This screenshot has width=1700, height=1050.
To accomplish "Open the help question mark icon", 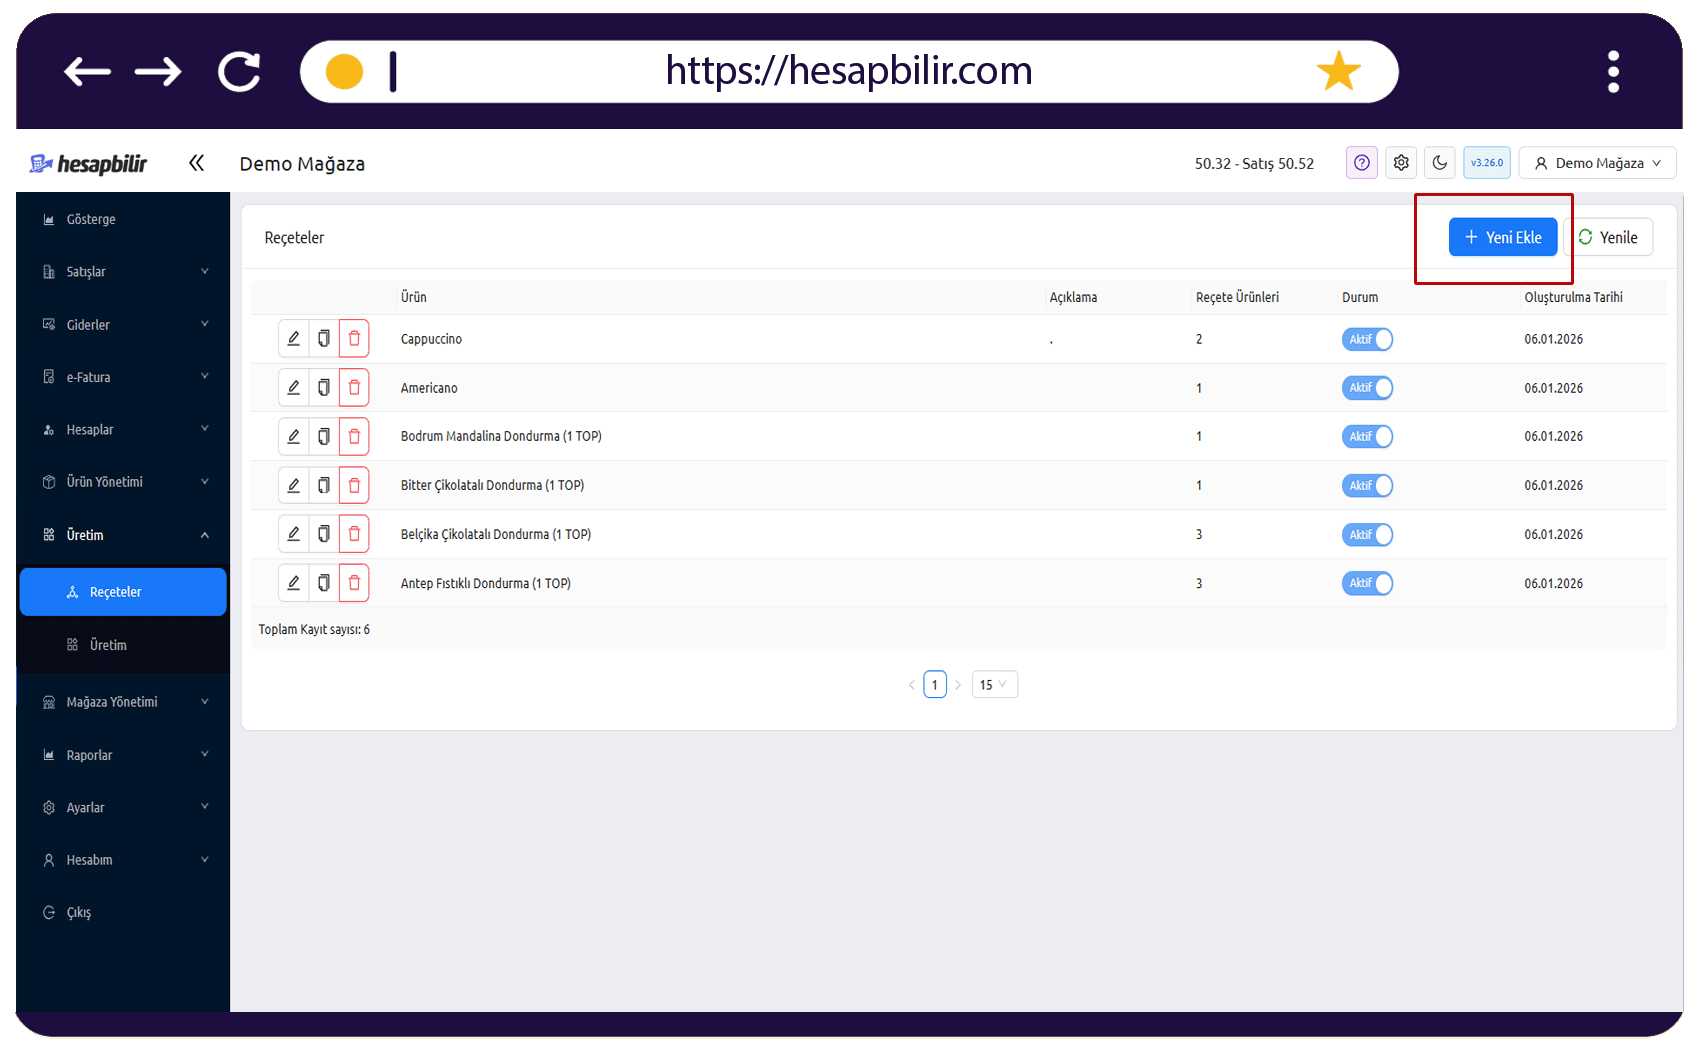I will pyautogui.click(x=1362, y=163).
